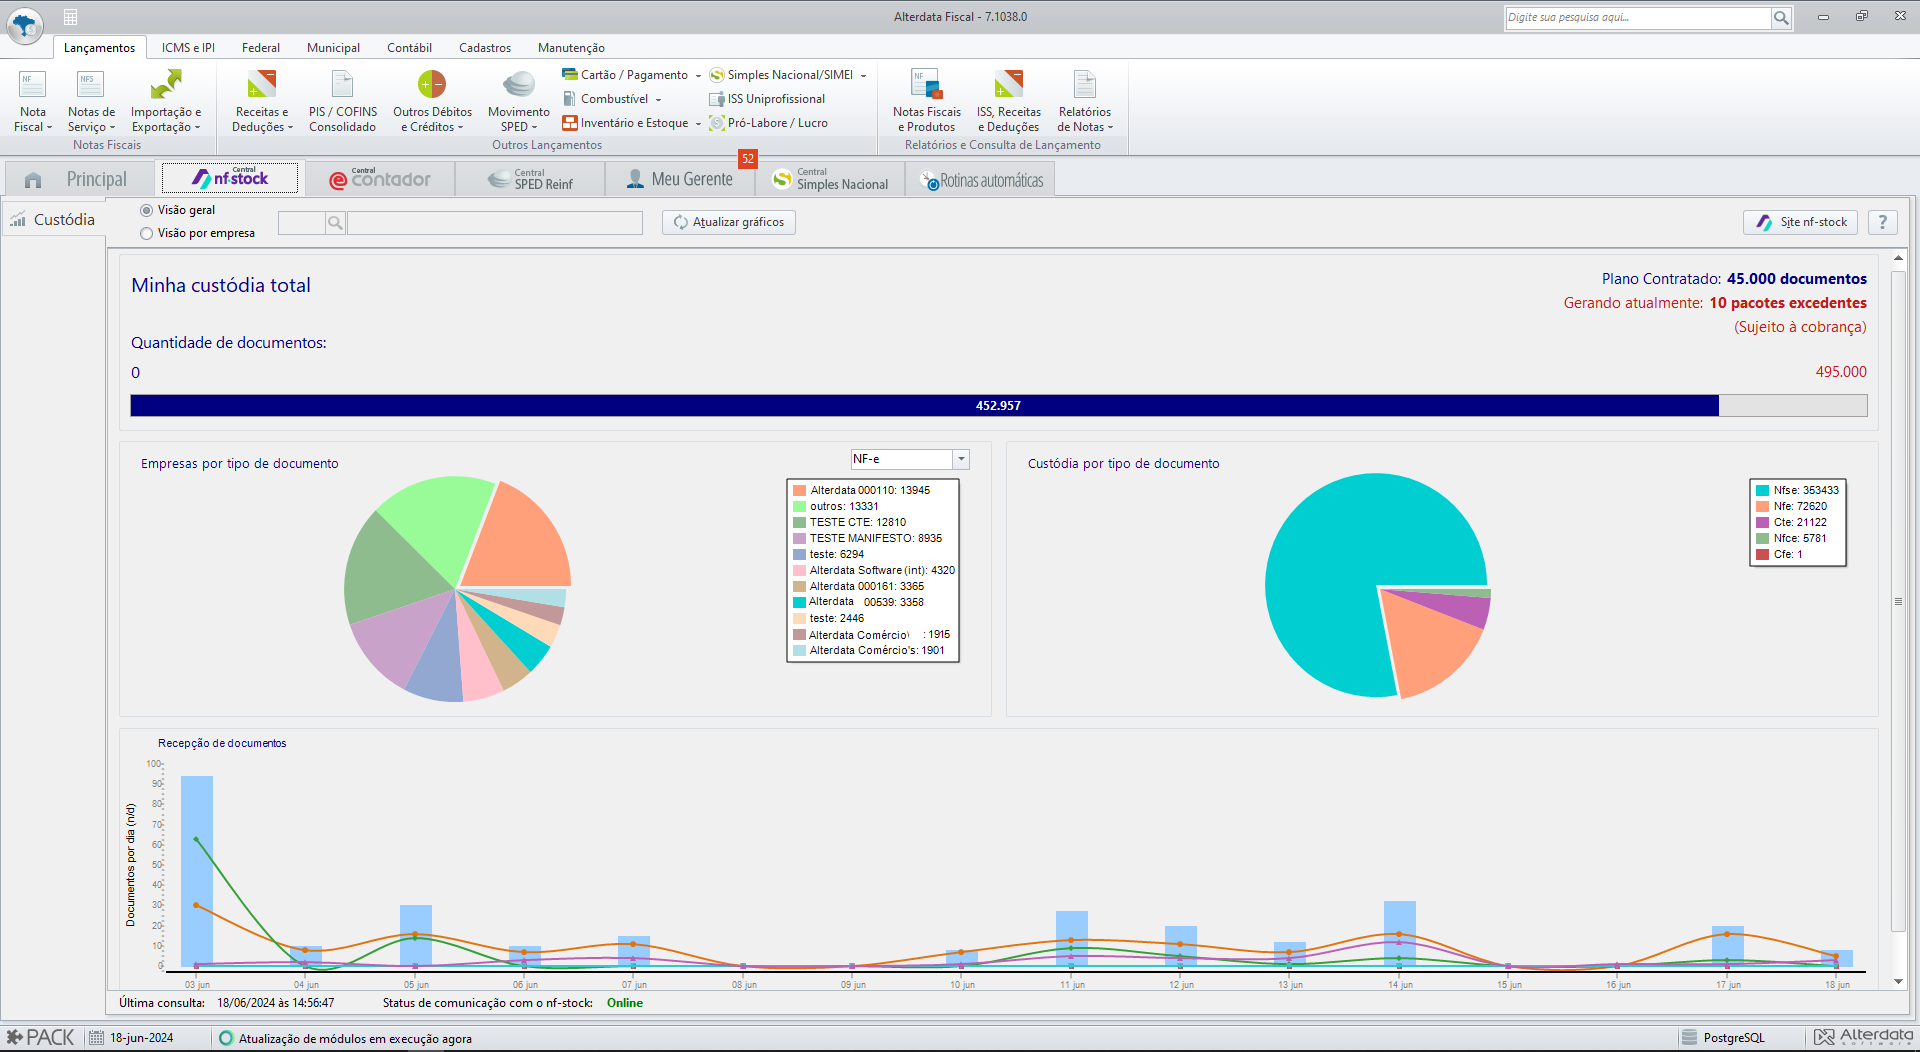
Task: Expand the Notas de Serviço dropdown arrow
Action: coord(112,128)
